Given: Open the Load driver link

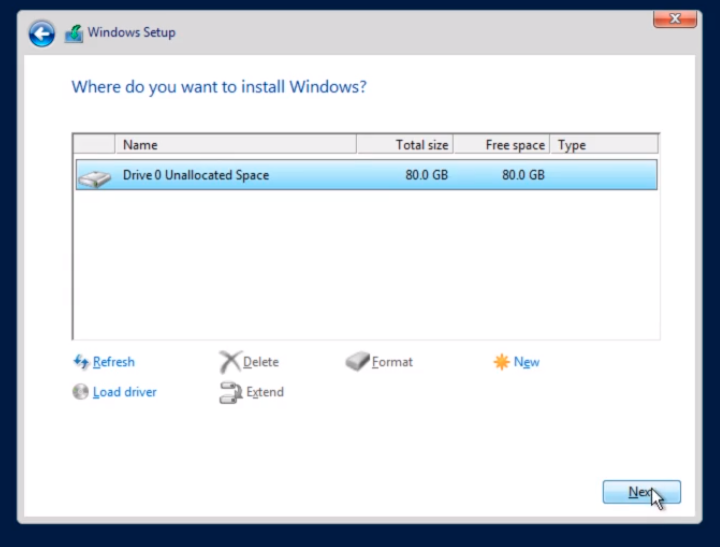Looking at the screenshot, I should (x=124, y=392).
